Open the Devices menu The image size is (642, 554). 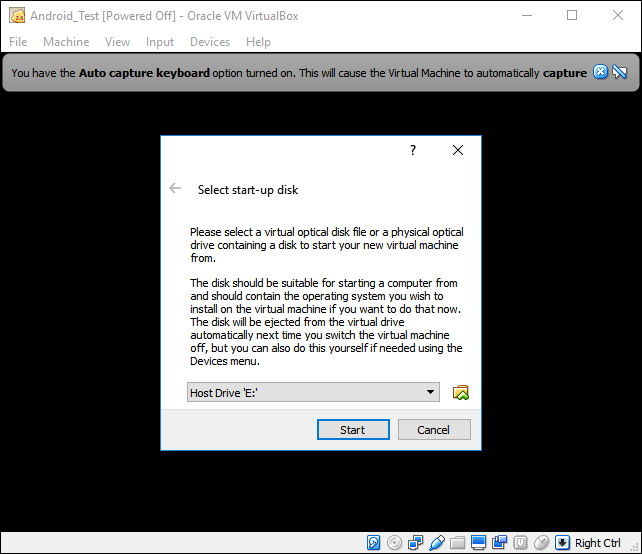coord(209,42)
